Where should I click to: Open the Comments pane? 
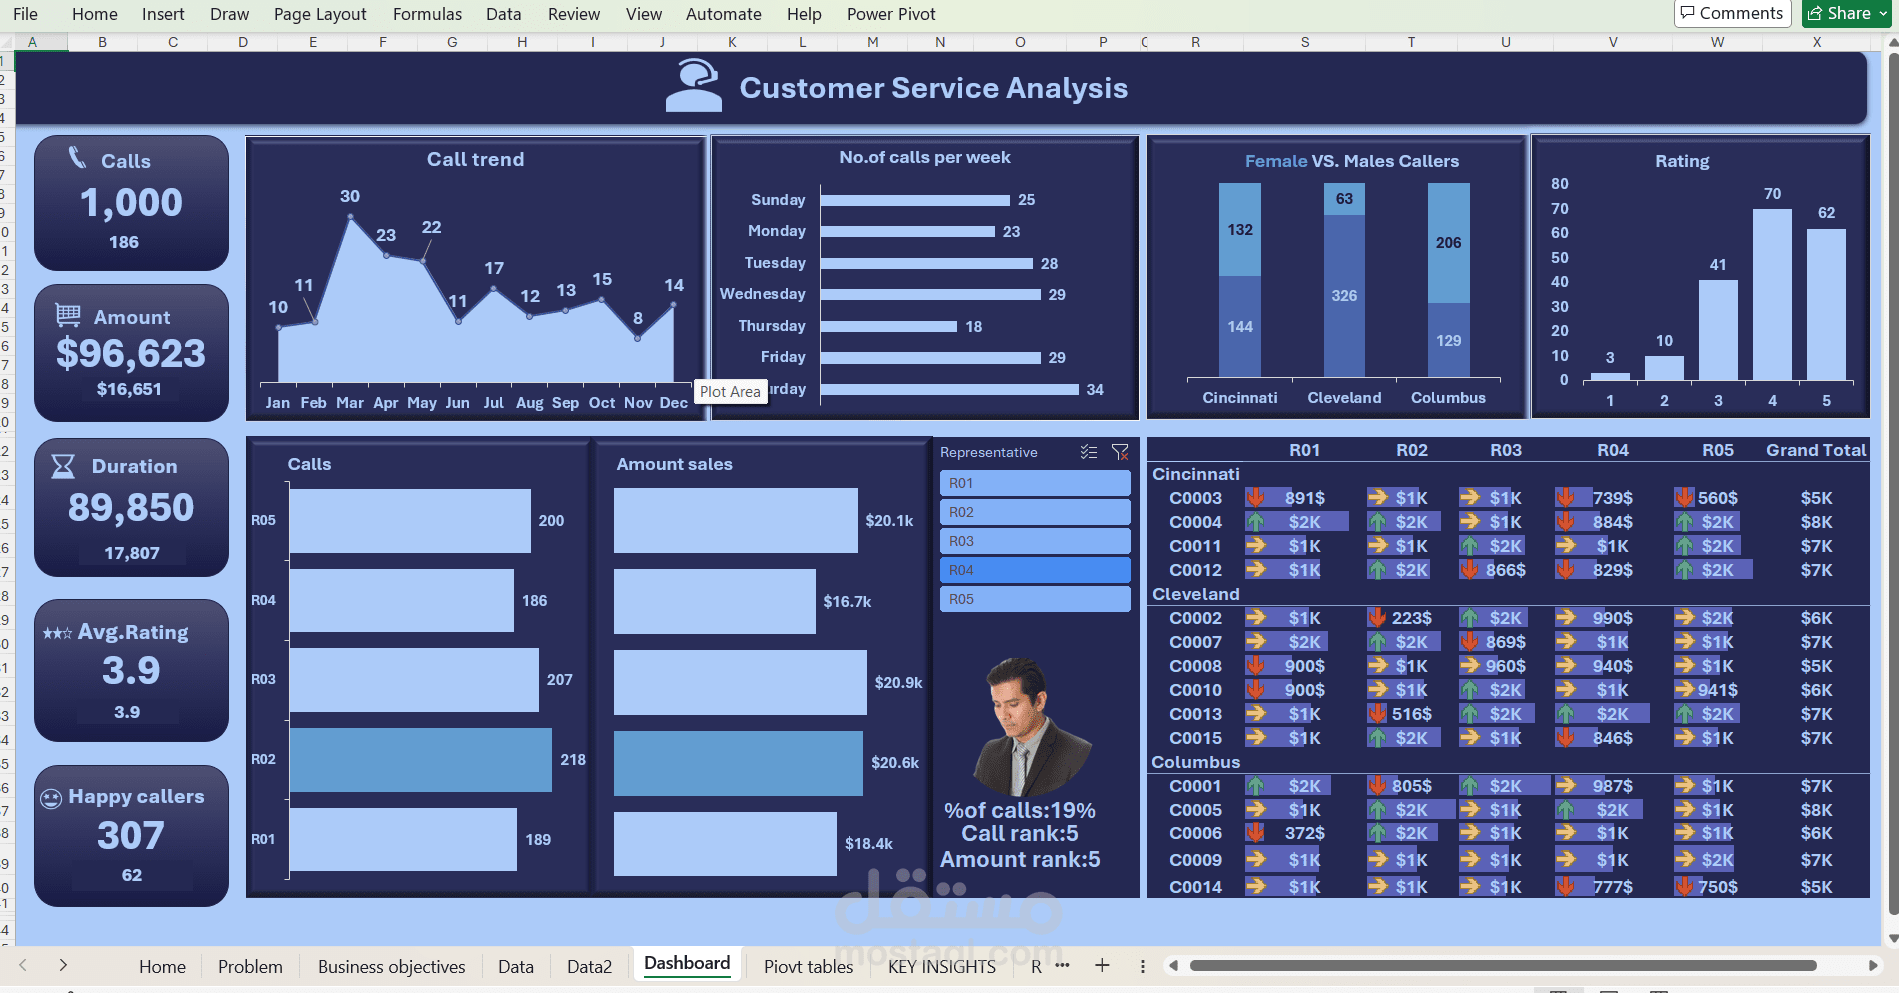pos(1732,13)
